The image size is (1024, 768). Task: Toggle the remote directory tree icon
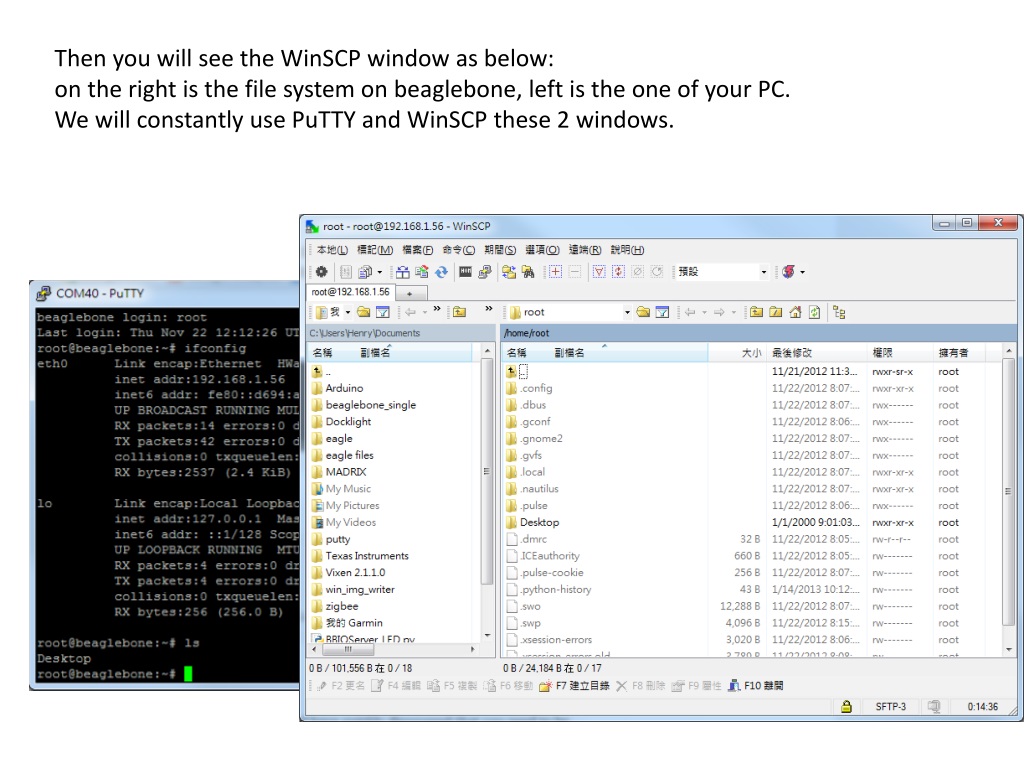coord(839,312)
